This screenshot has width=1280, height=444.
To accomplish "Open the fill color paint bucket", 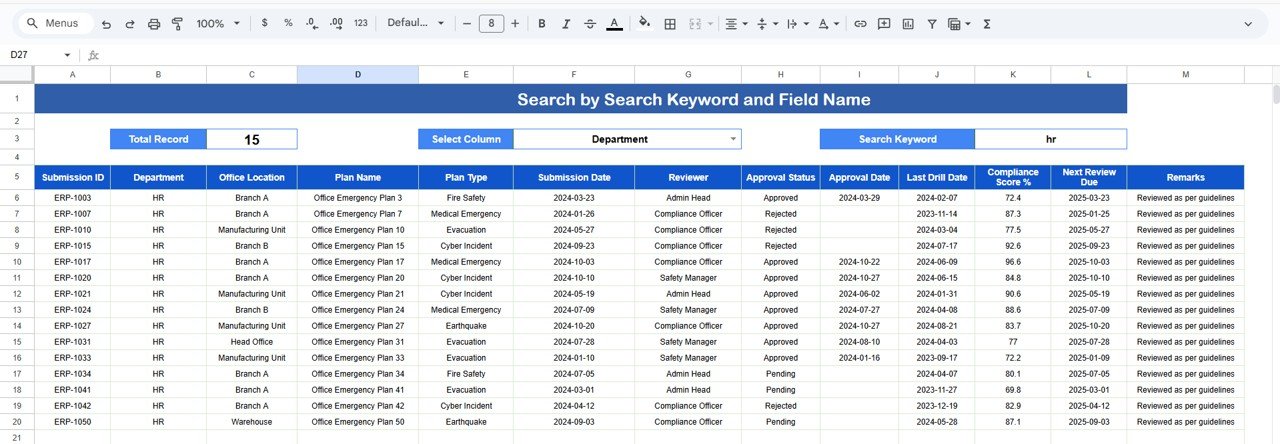I will (644, 23).
